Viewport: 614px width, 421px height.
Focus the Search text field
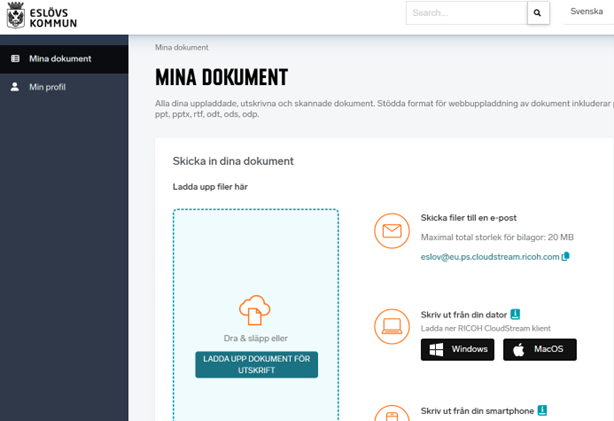tap(465, 13)
